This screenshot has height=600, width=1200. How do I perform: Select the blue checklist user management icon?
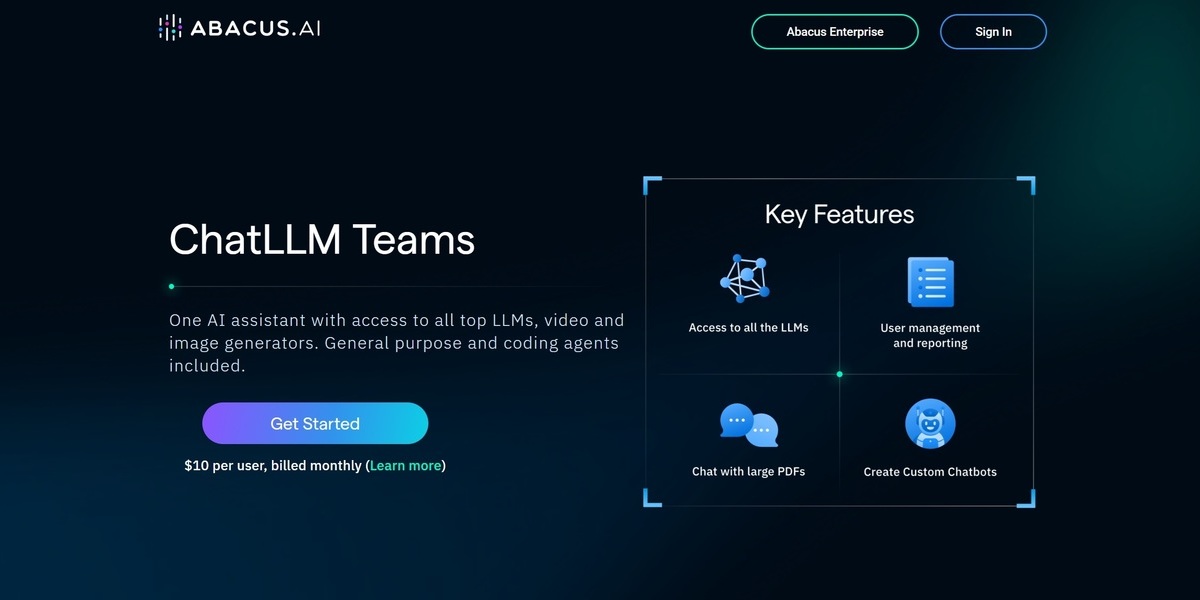[x=930, y=281]
